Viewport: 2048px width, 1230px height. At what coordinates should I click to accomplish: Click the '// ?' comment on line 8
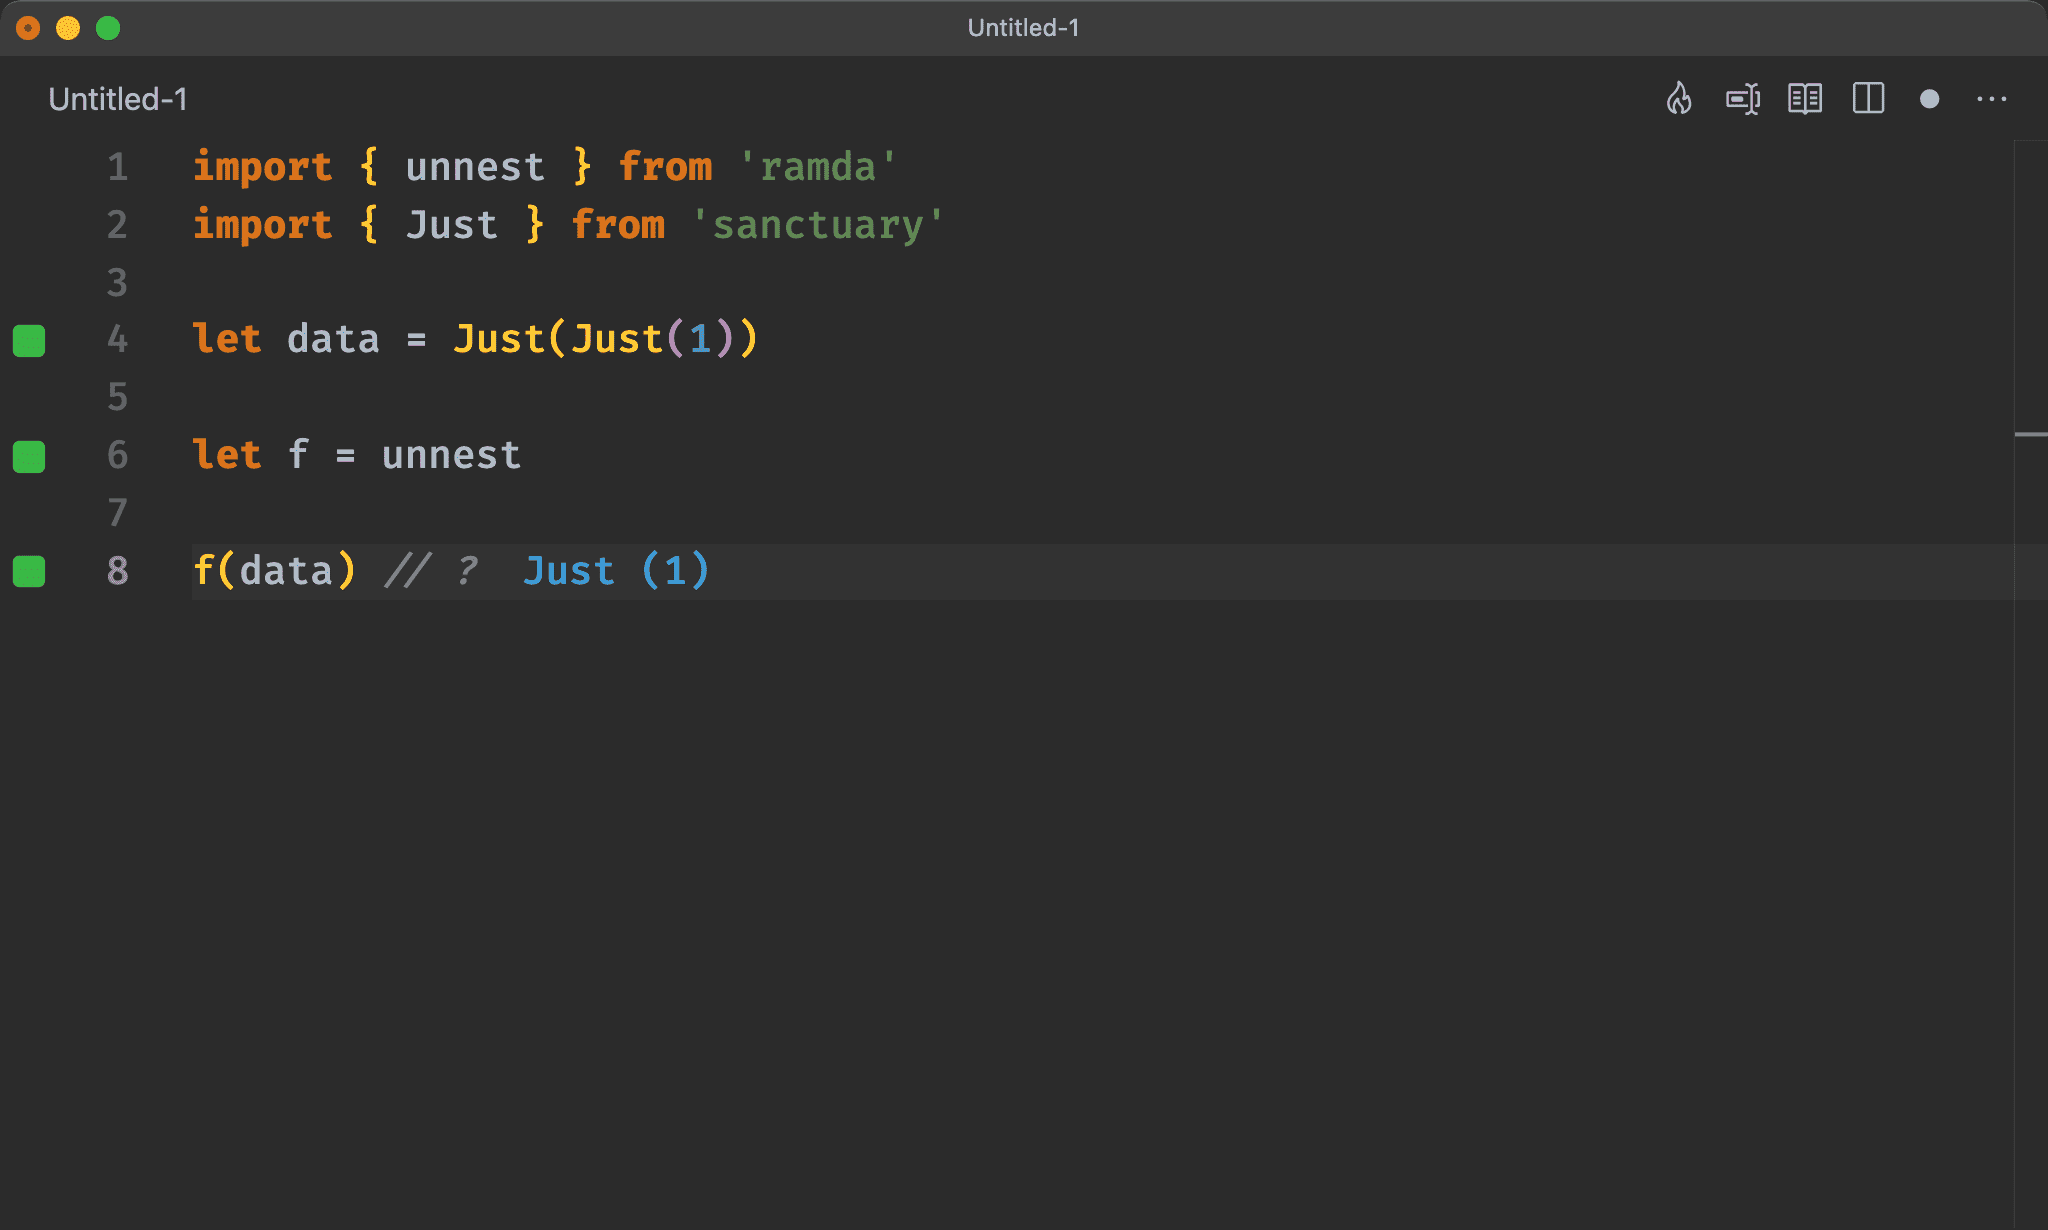click(x=432, y=571)
